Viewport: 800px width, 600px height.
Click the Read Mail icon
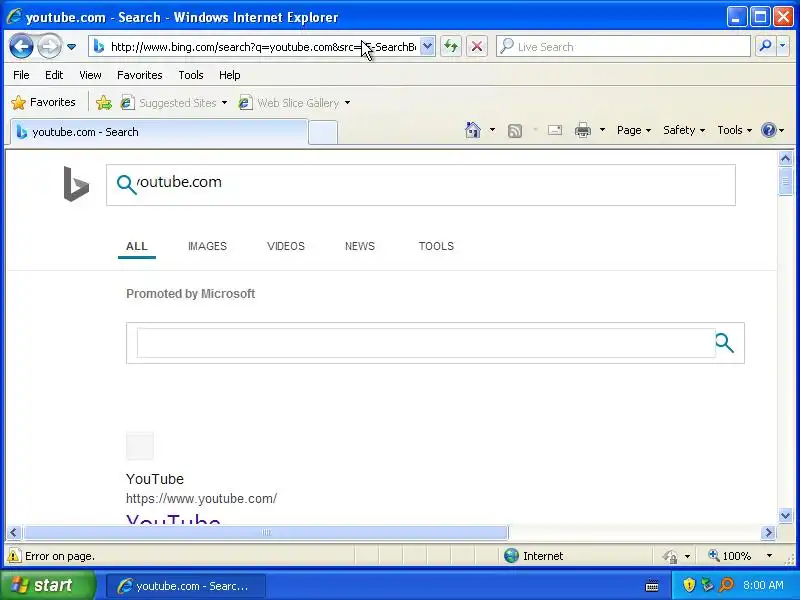tap(555, 130)
